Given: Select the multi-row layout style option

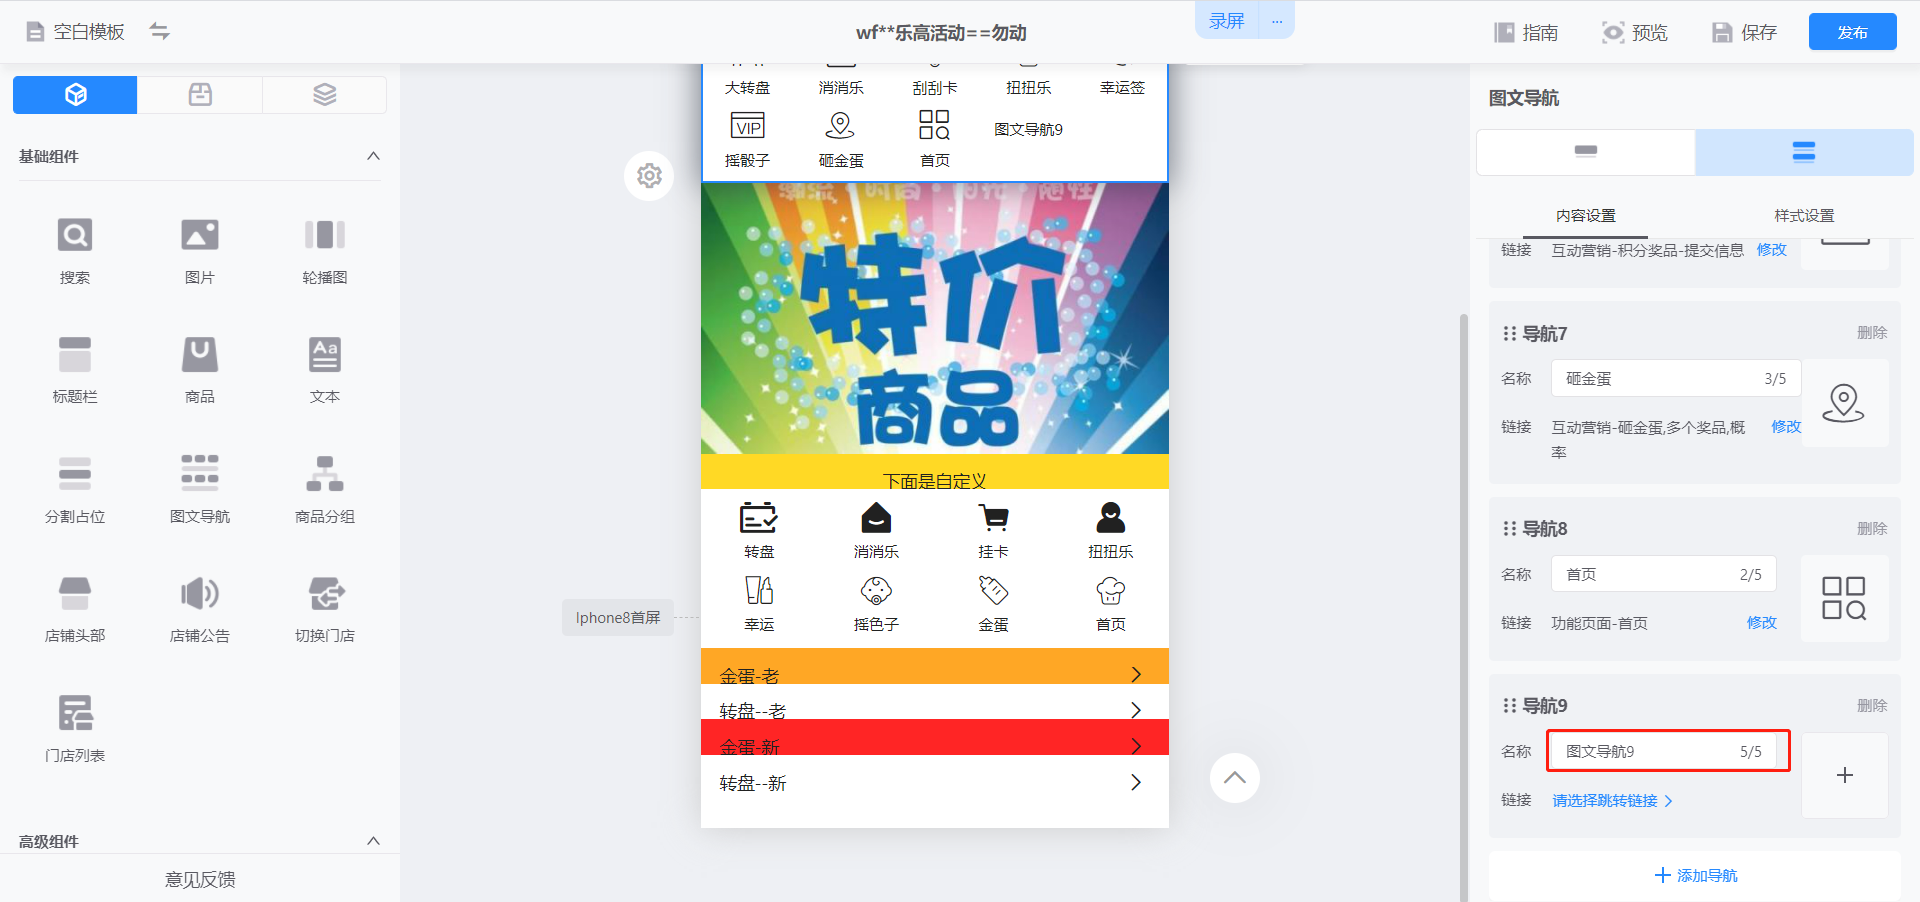Looking at the screenshot, I should pos(1803,152).
